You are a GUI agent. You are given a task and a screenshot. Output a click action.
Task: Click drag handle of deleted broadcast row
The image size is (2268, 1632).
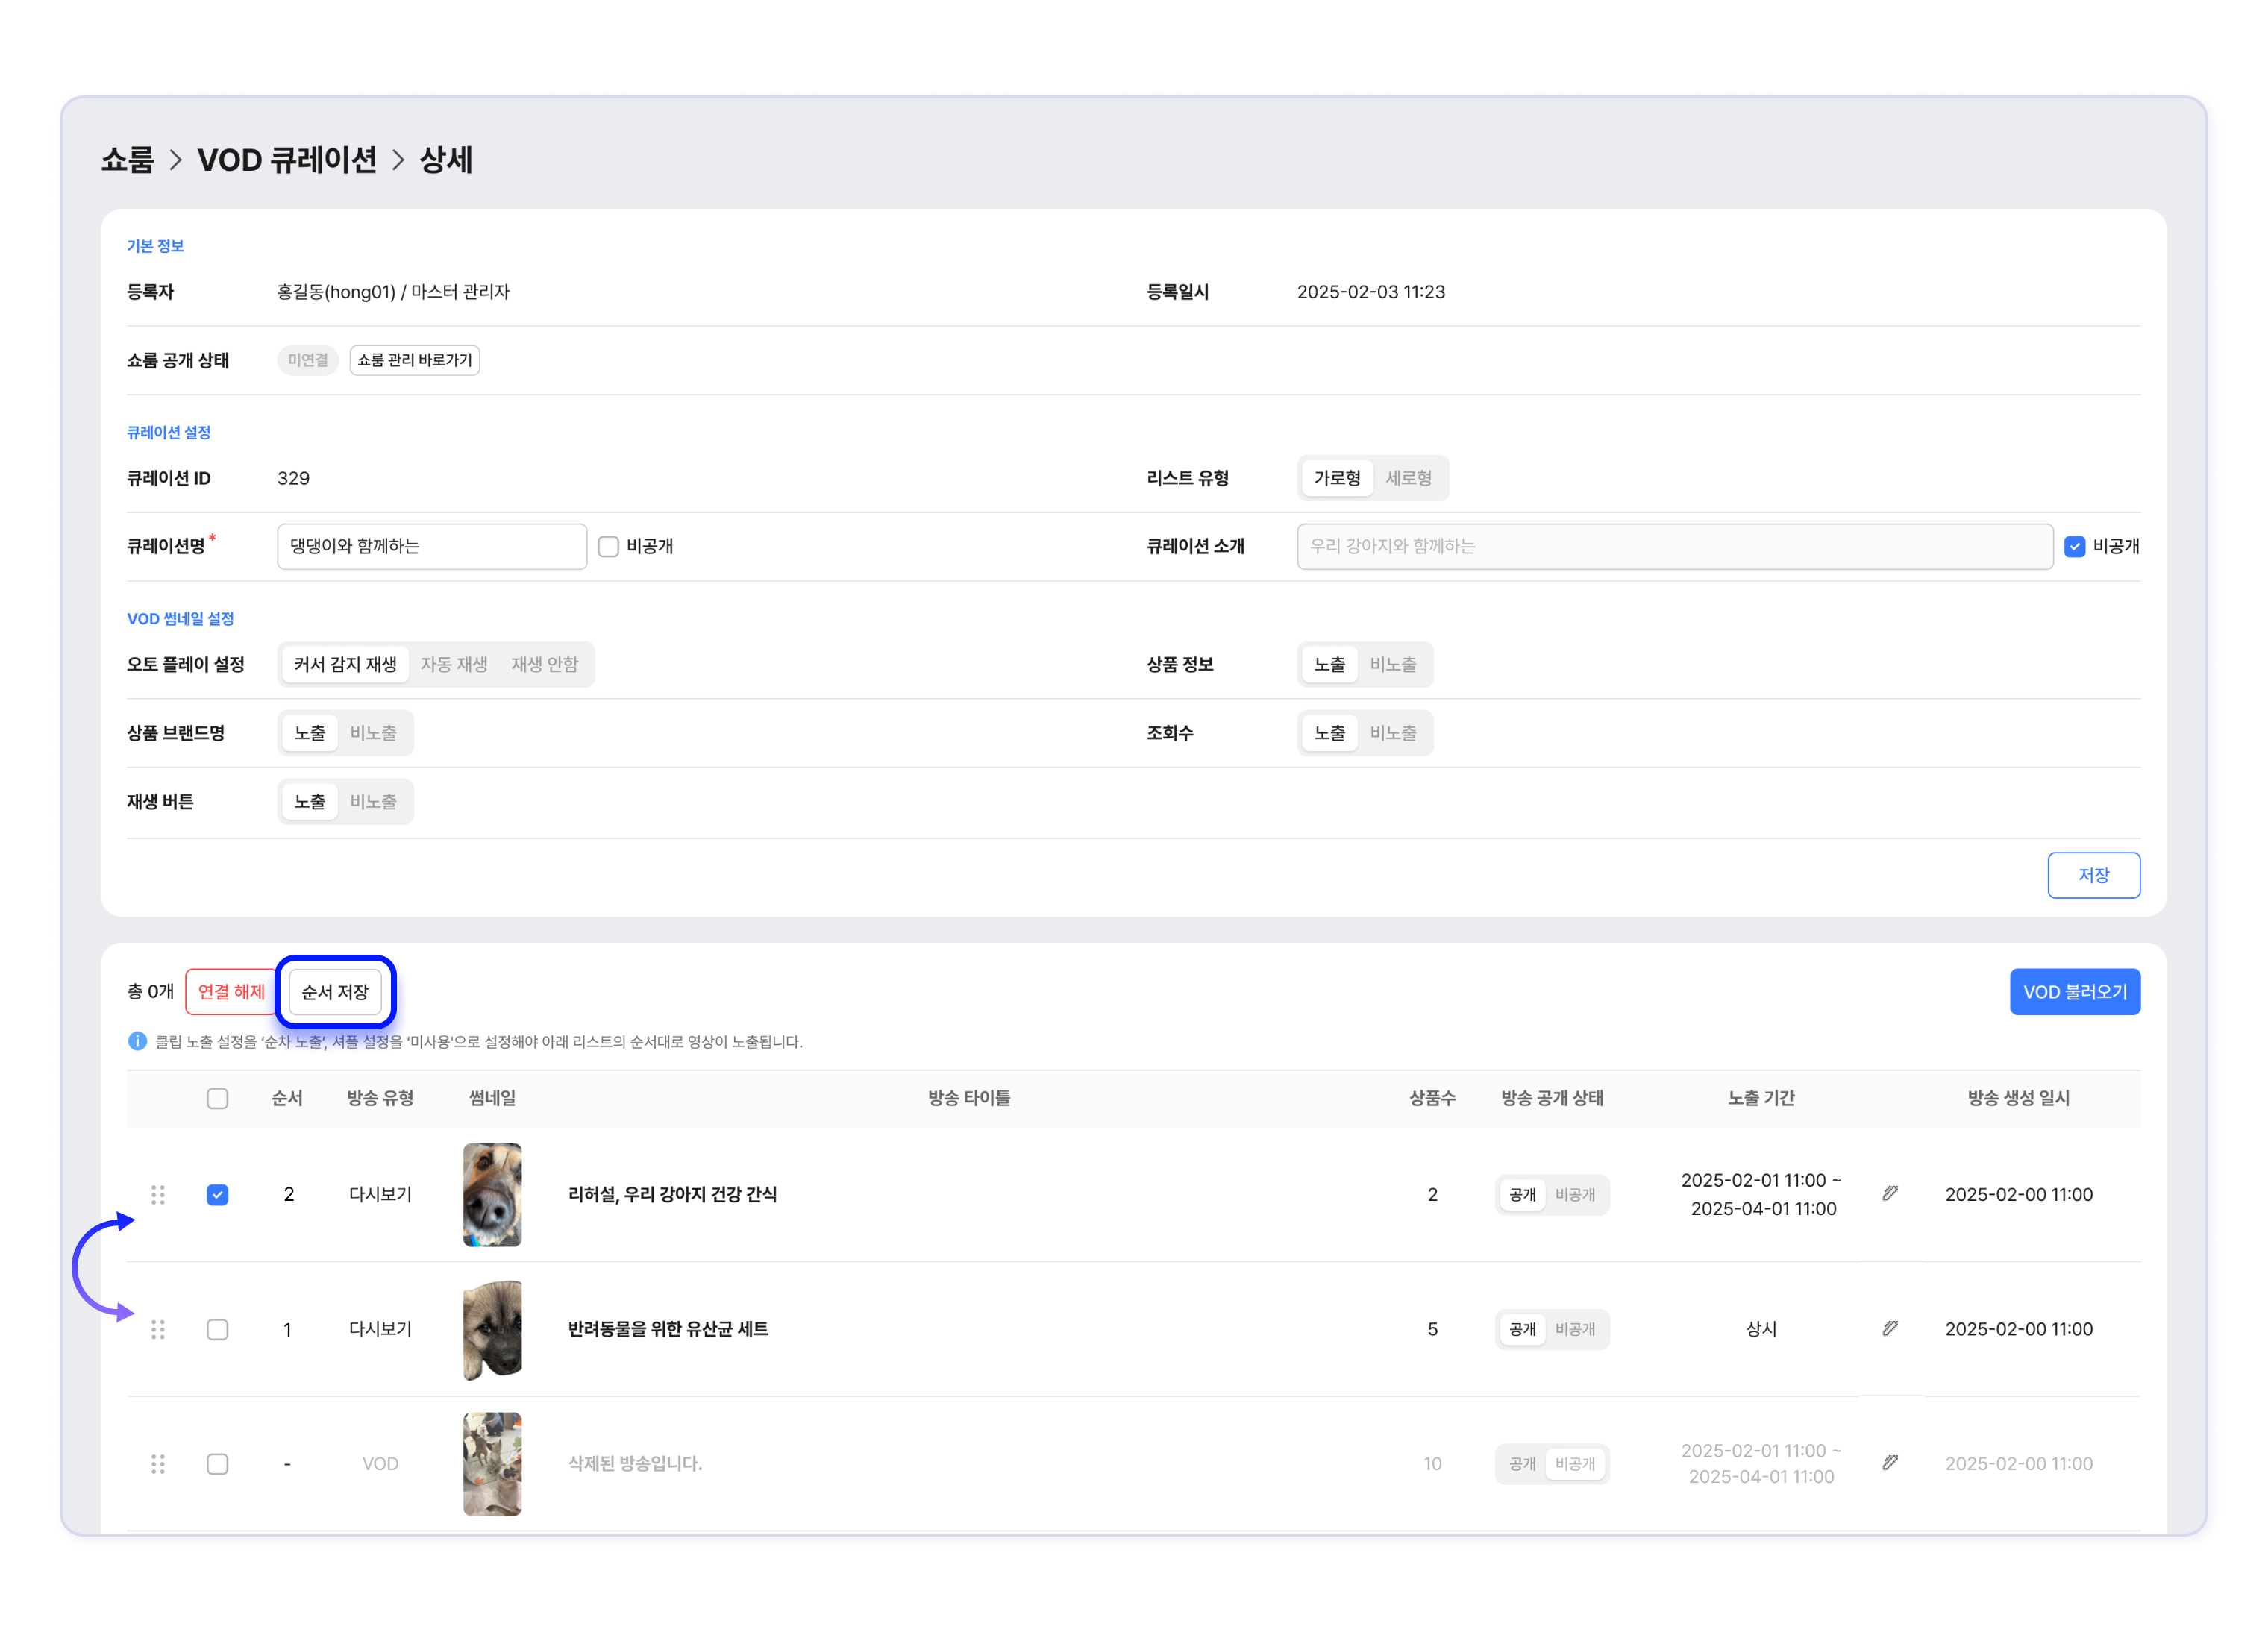158,1463
